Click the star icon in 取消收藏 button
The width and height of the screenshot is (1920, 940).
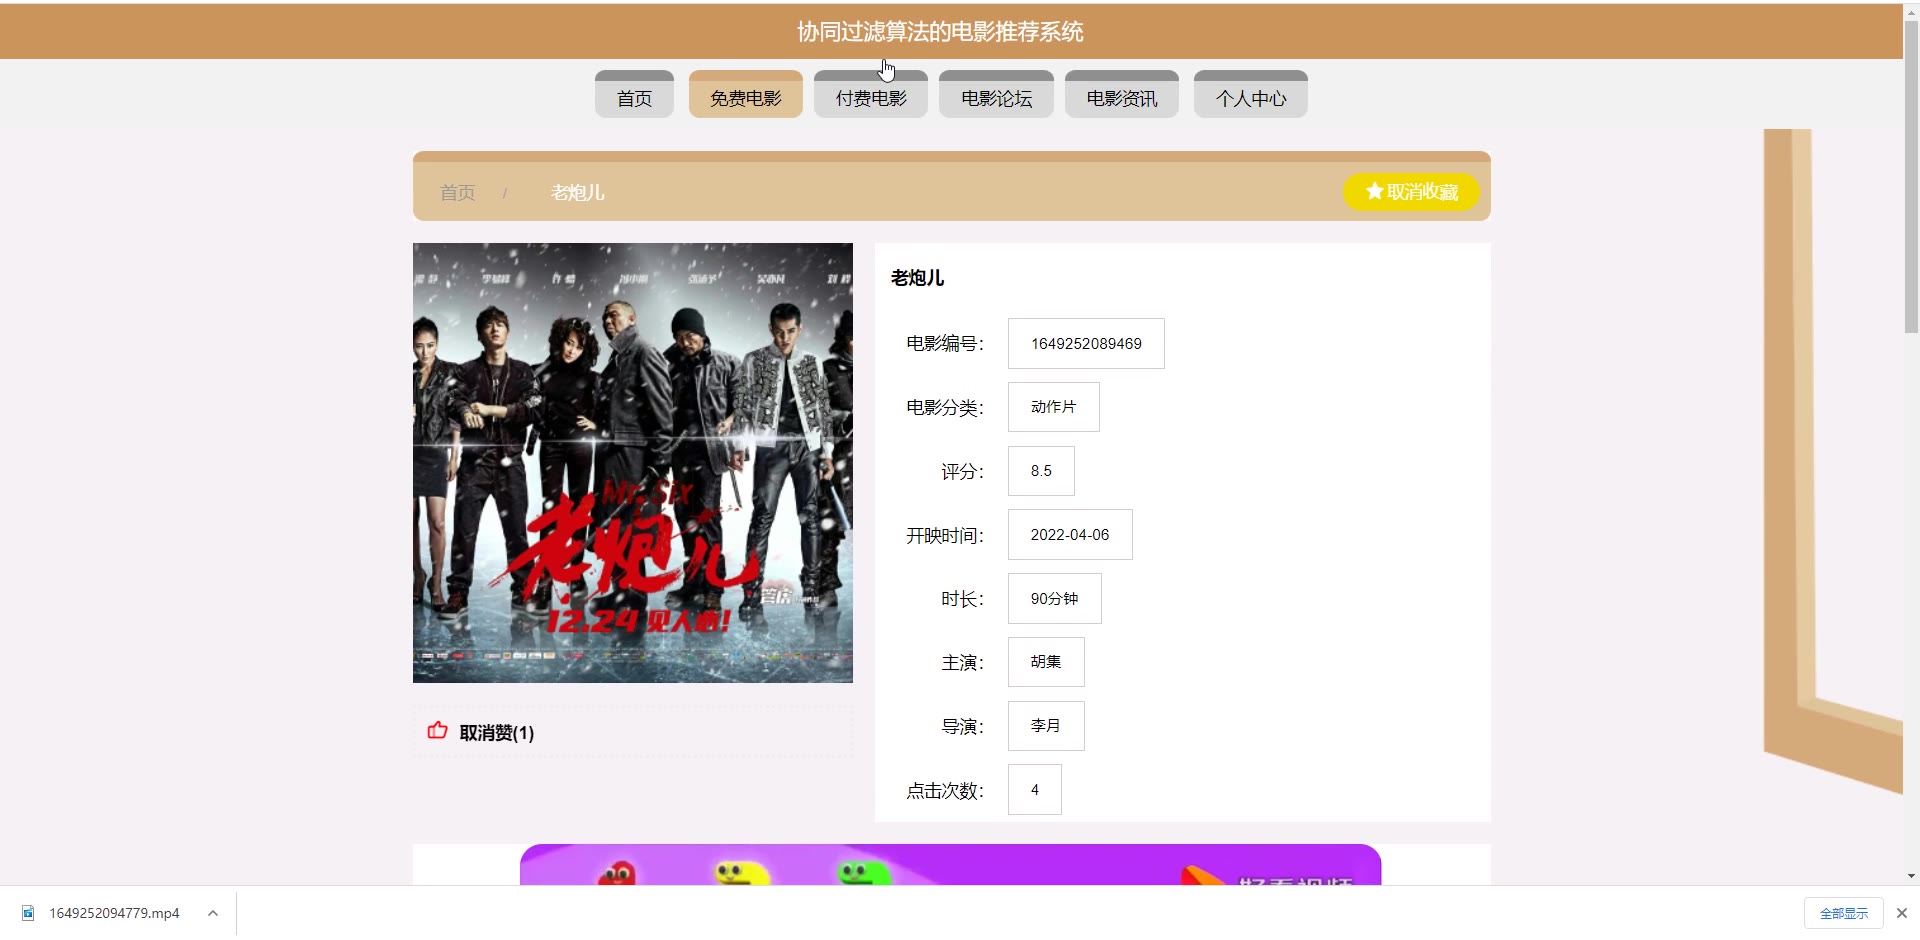click(x=1374, y=191)
